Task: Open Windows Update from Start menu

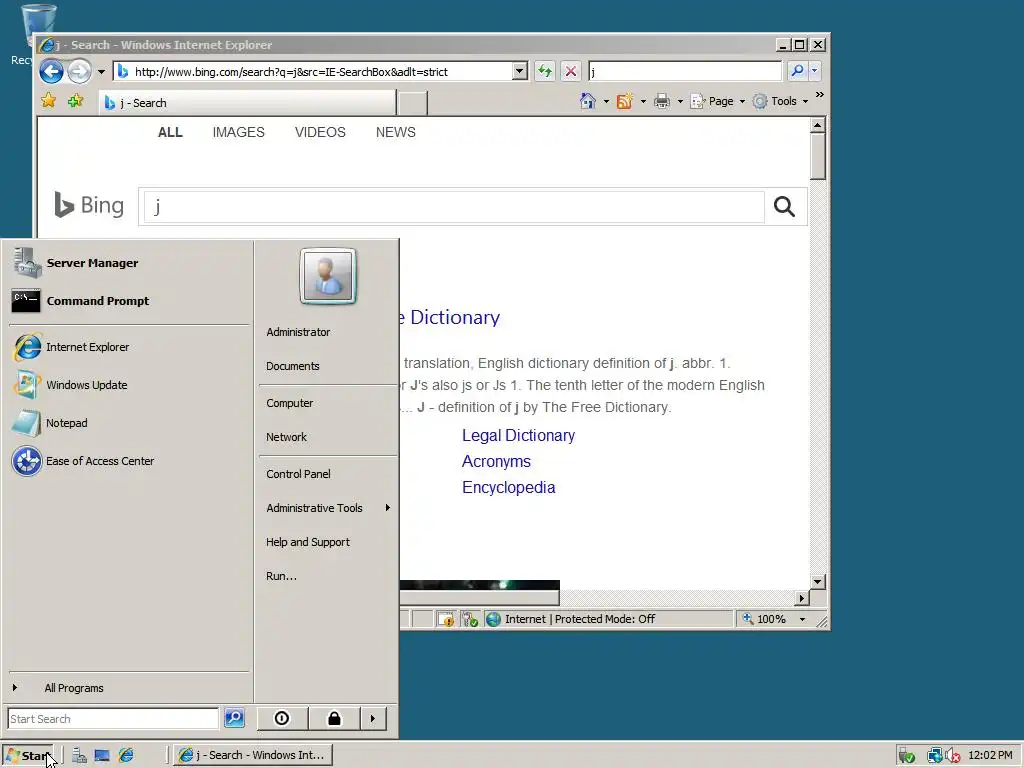Action: pyautogui.click(x=129, y=385)
